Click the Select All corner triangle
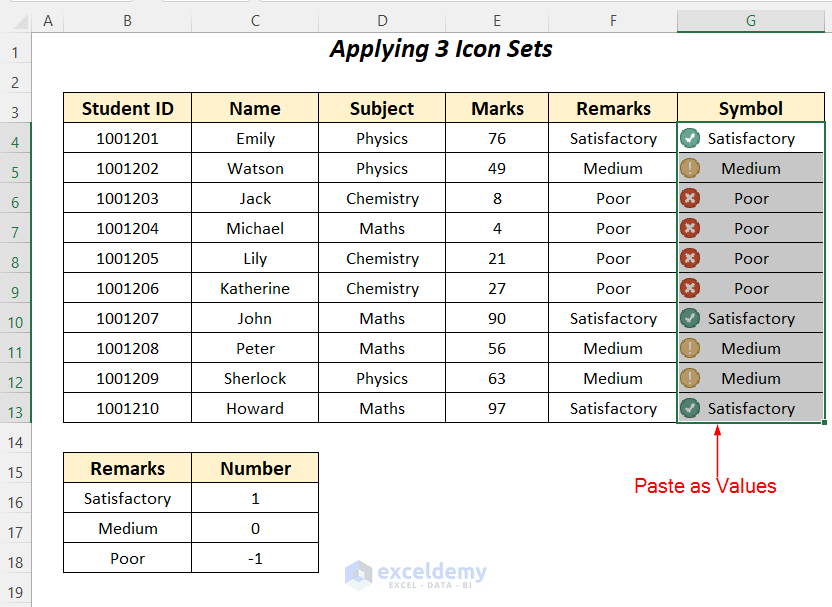832x607 pixels. tap(16, 21)
